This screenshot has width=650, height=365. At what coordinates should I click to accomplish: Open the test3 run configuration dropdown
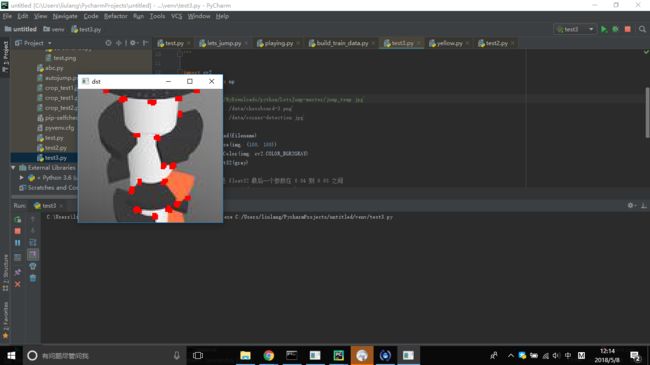pyautogui.click(x=575, y=29)
